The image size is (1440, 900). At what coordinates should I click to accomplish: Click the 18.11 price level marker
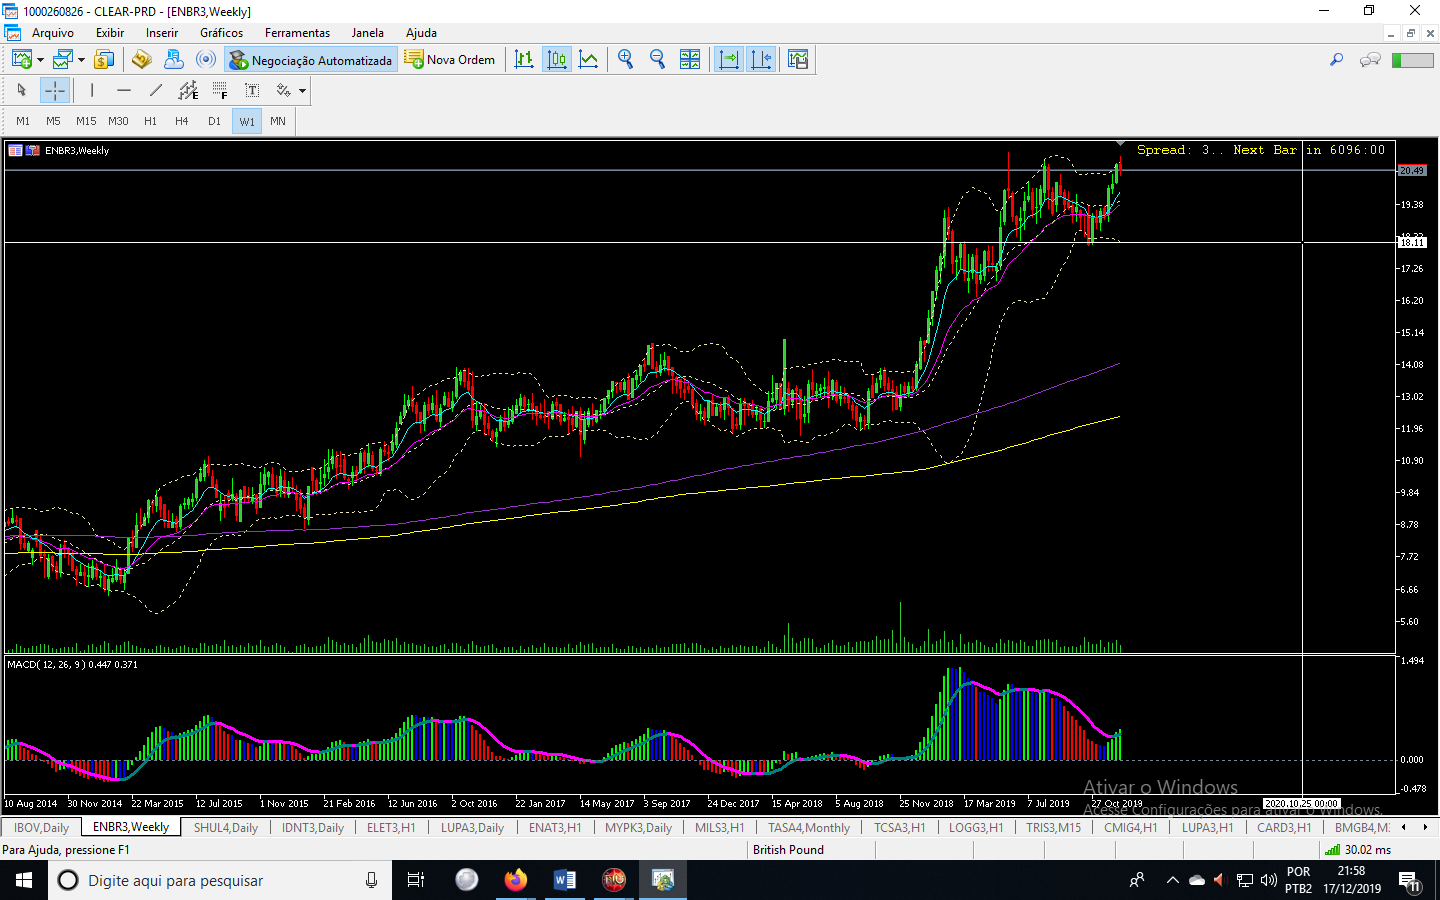click(x=1411, y=242)
